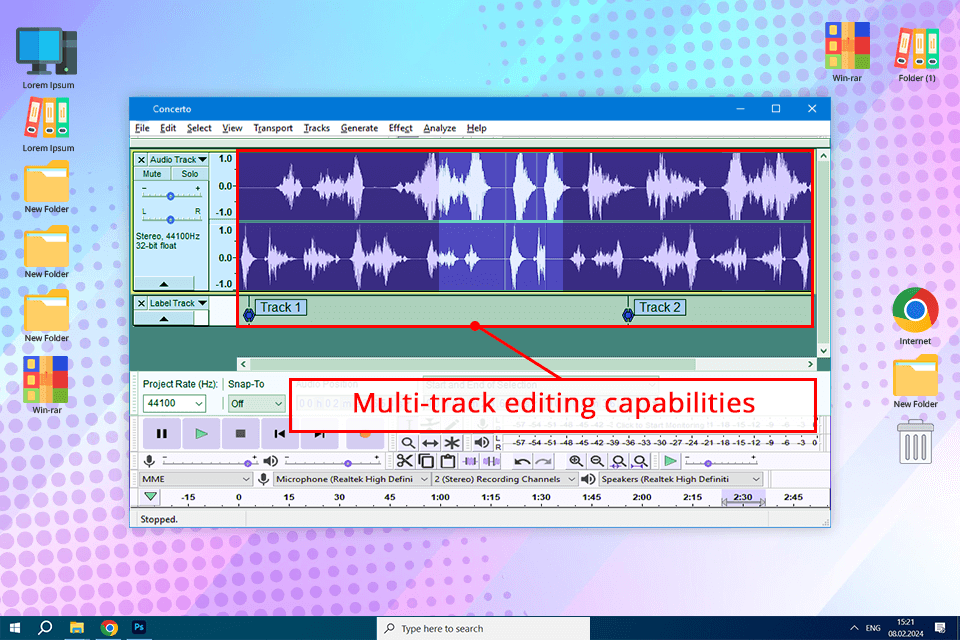This screenshot has width=960, height=640.
Task: Open Chrome from the Windows taskbar
Action: (109, 628)
